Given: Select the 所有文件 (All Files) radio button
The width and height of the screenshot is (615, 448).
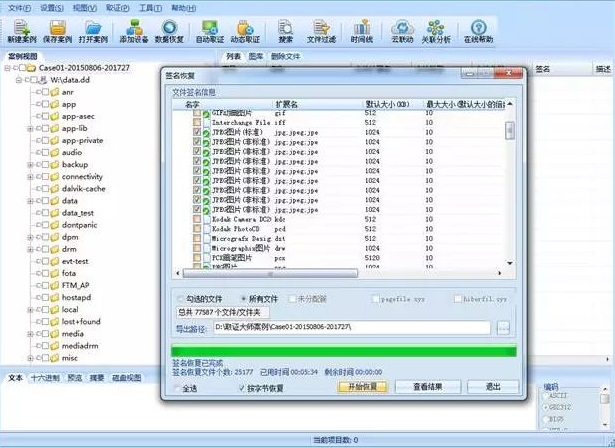Looking at the screenshot, I should (x=243, y=298).
